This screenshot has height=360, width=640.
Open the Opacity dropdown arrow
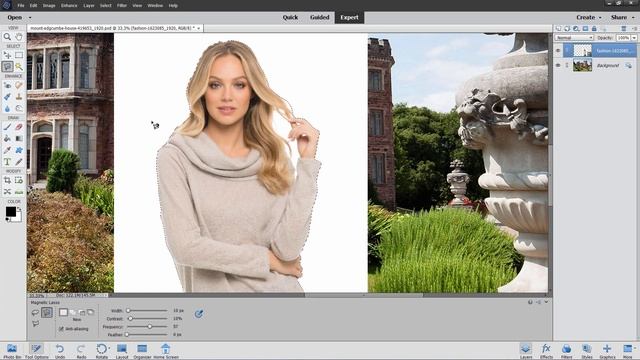click(x=634, y=38)
